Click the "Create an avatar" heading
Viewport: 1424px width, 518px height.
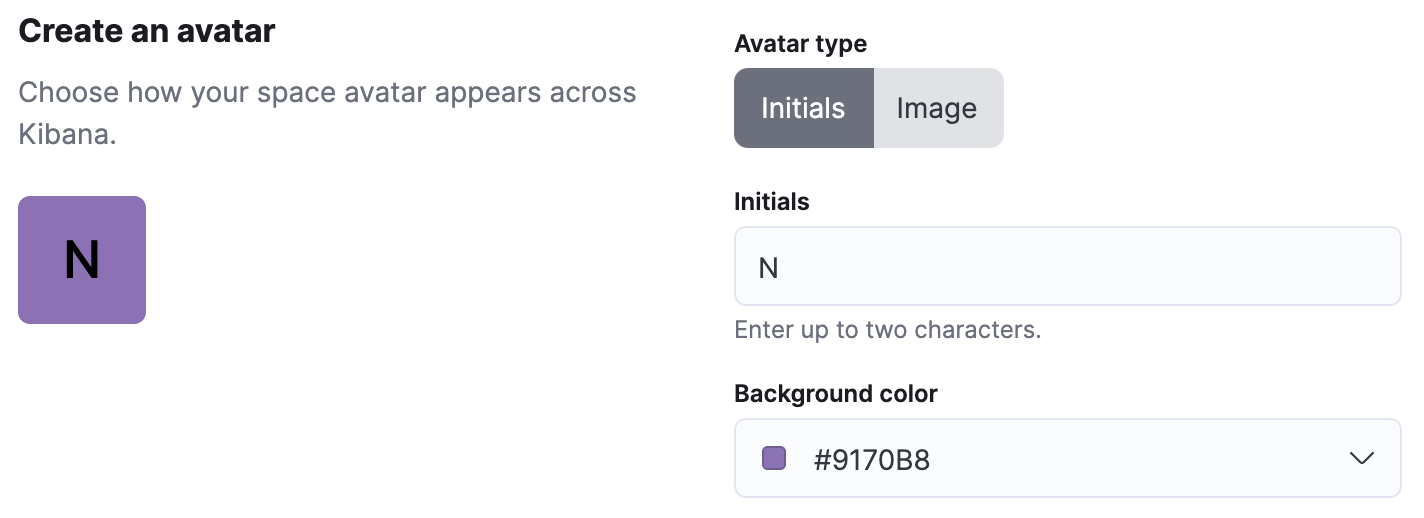coord(147,31)
